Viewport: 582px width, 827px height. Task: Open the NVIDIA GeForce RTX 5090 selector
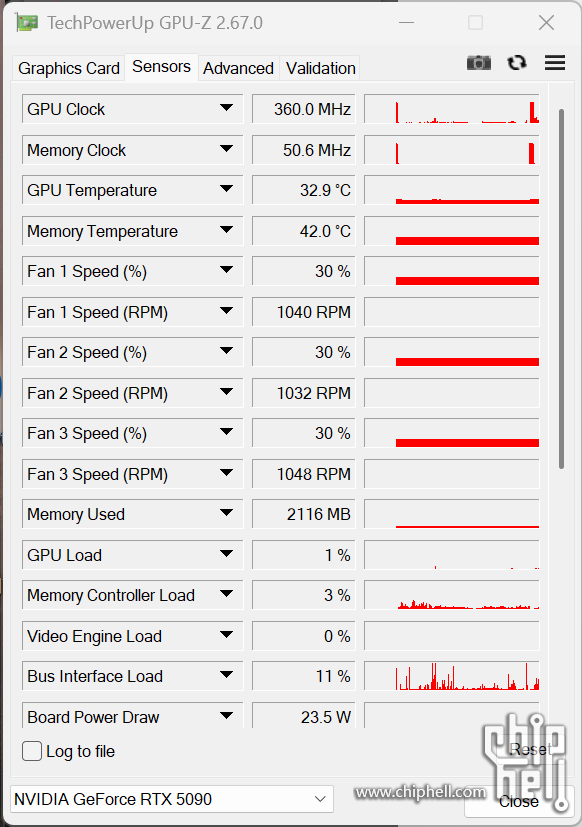tap(171, 799)
